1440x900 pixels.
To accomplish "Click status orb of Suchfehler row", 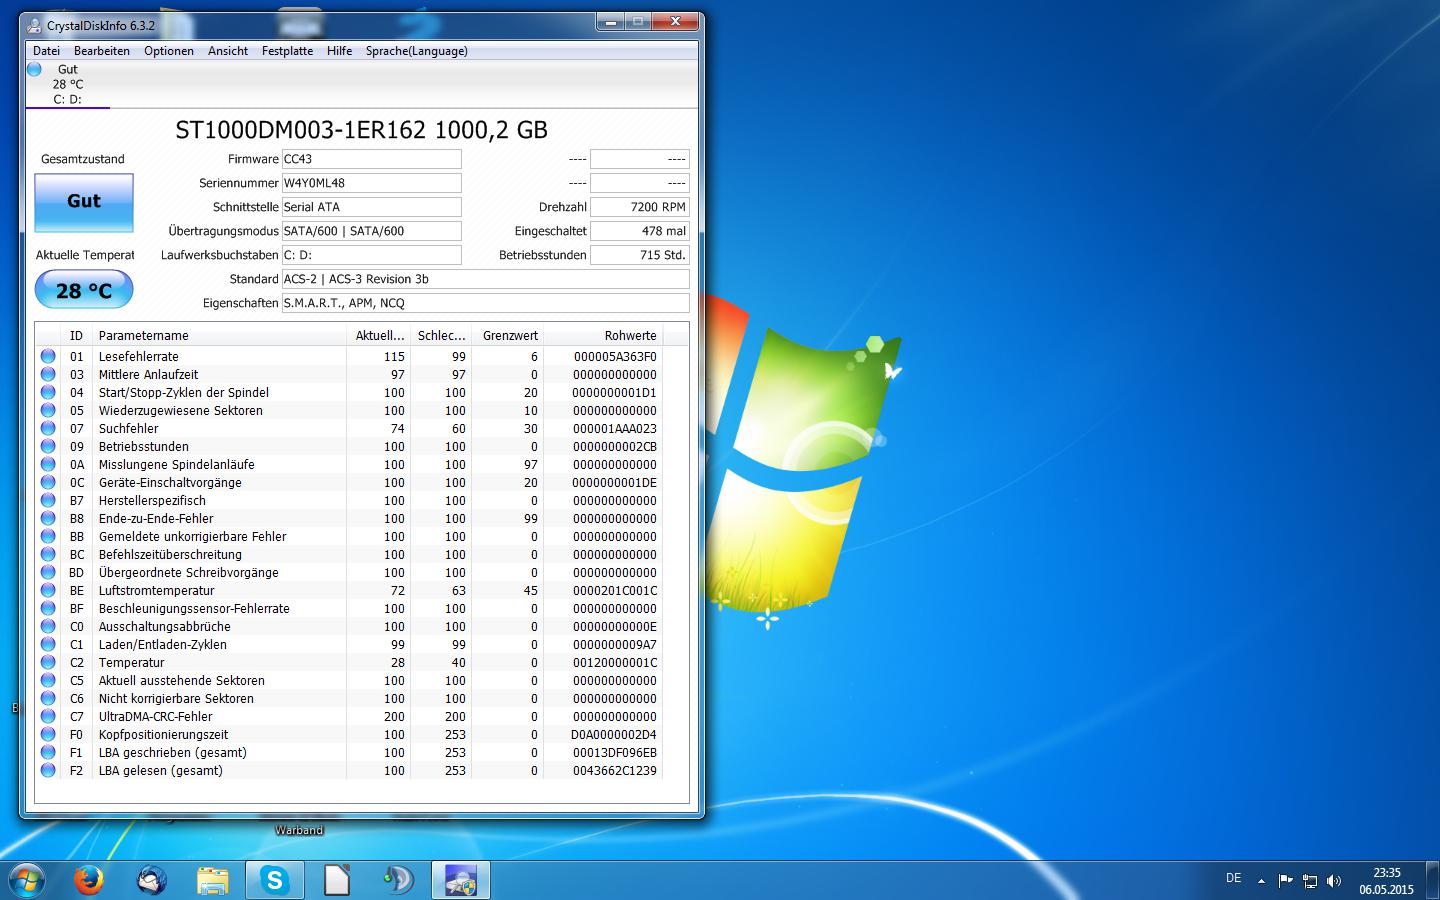I will 48,428.
